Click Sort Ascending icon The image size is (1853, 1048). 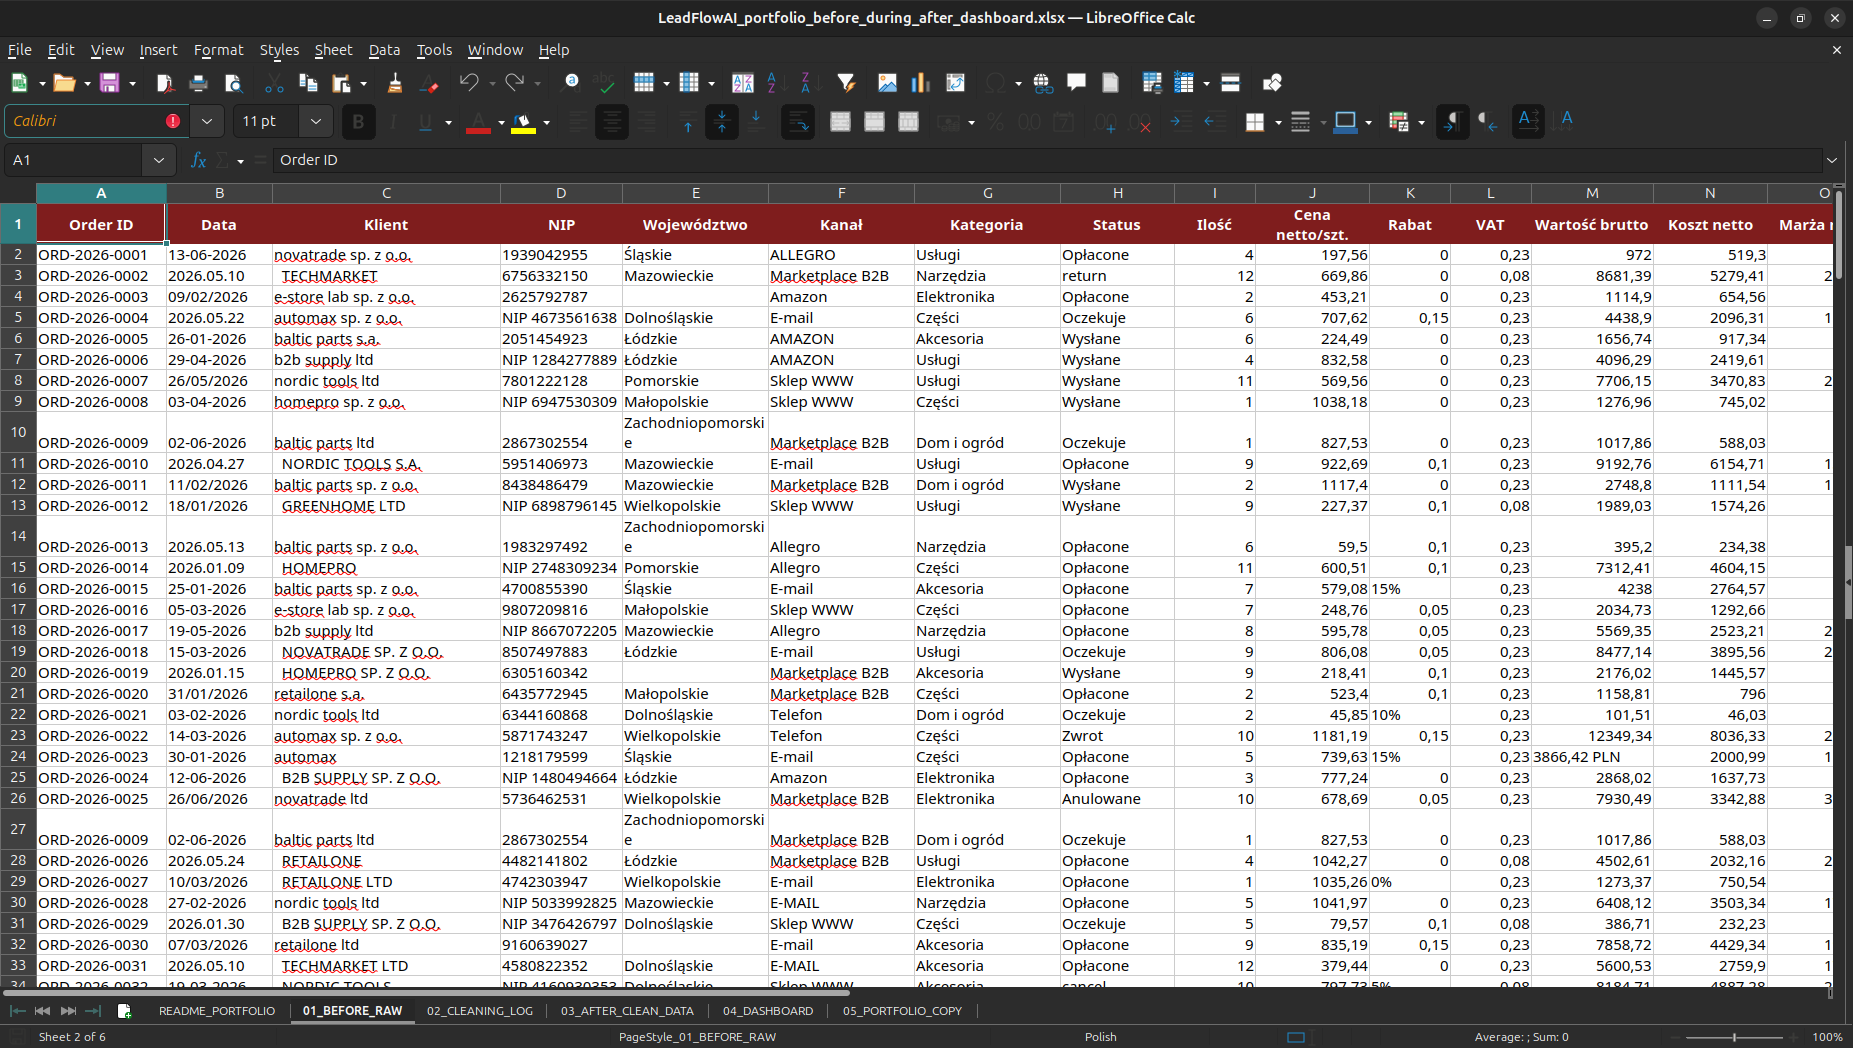(x=772, y=83)
